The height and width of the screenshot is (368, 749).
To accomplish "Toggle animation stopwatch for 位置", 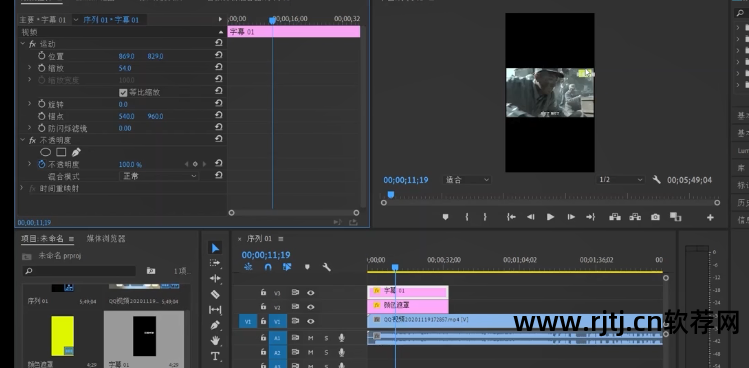I will point(42,56).
